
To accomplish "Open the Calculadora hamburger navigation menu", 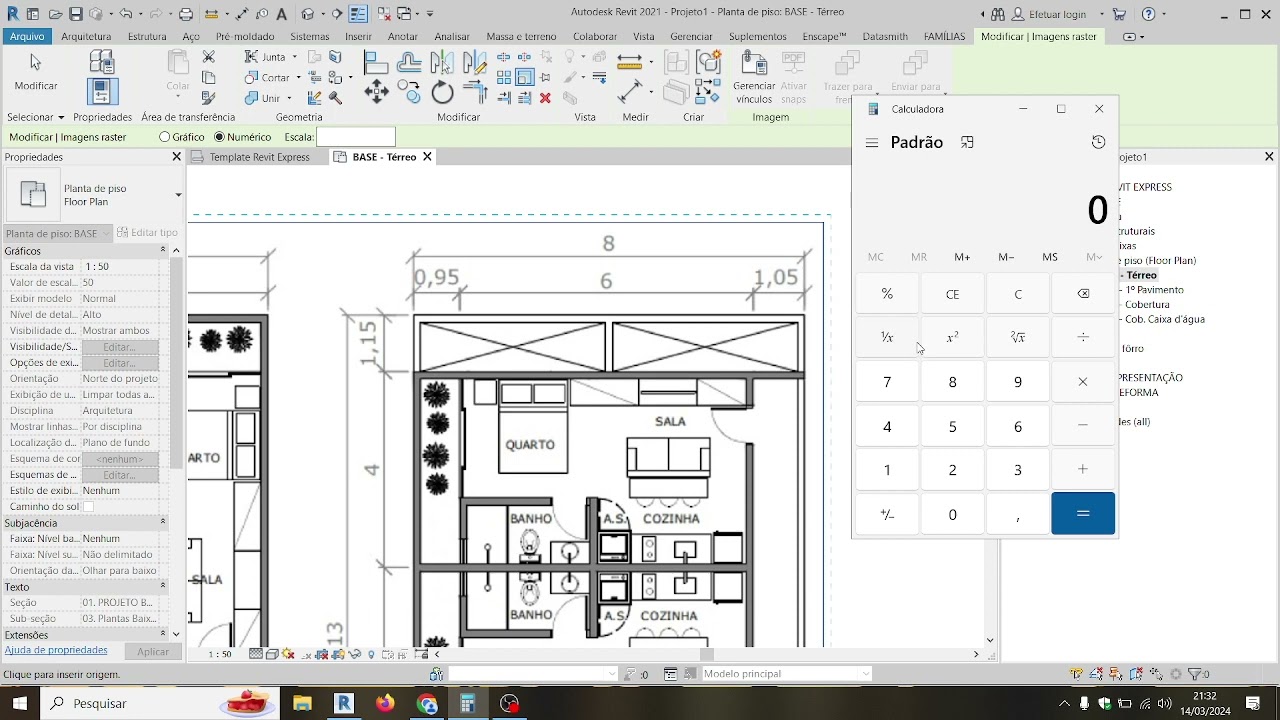I will (872, 143).
